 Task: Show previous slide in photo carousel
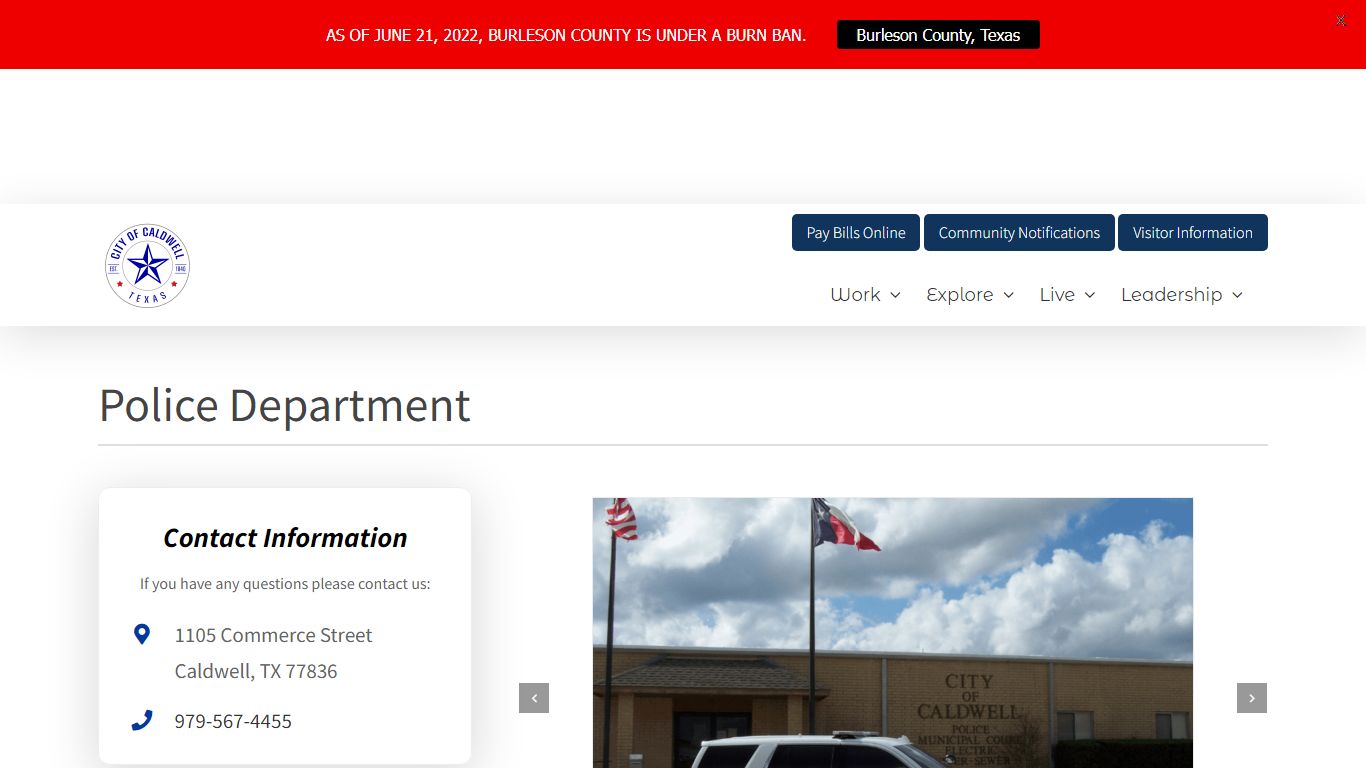534,698
